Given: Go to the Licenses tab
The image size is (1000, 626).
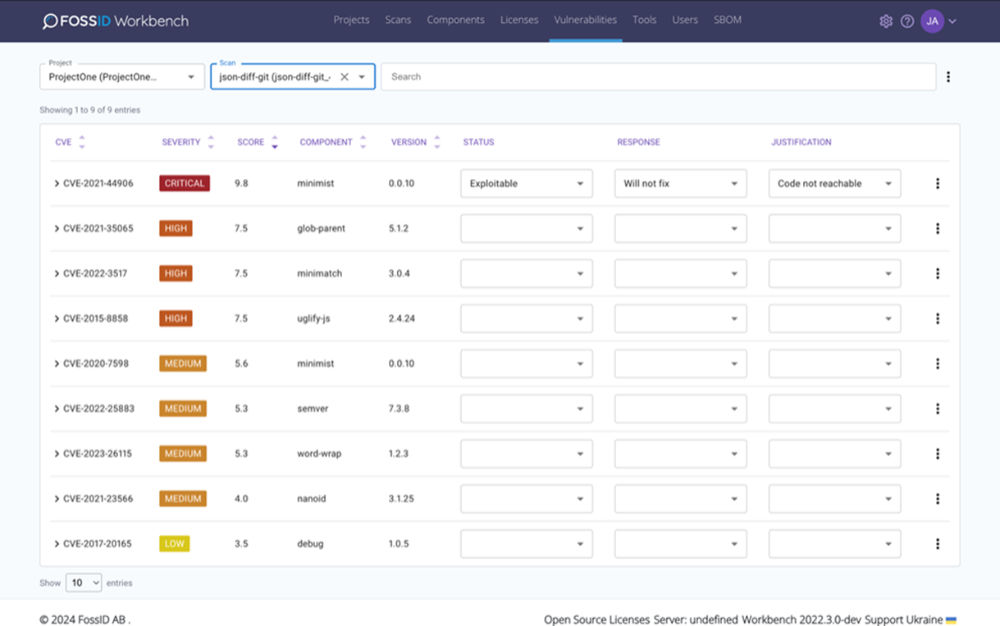Looking at the screenshot, I should point(519,20).
